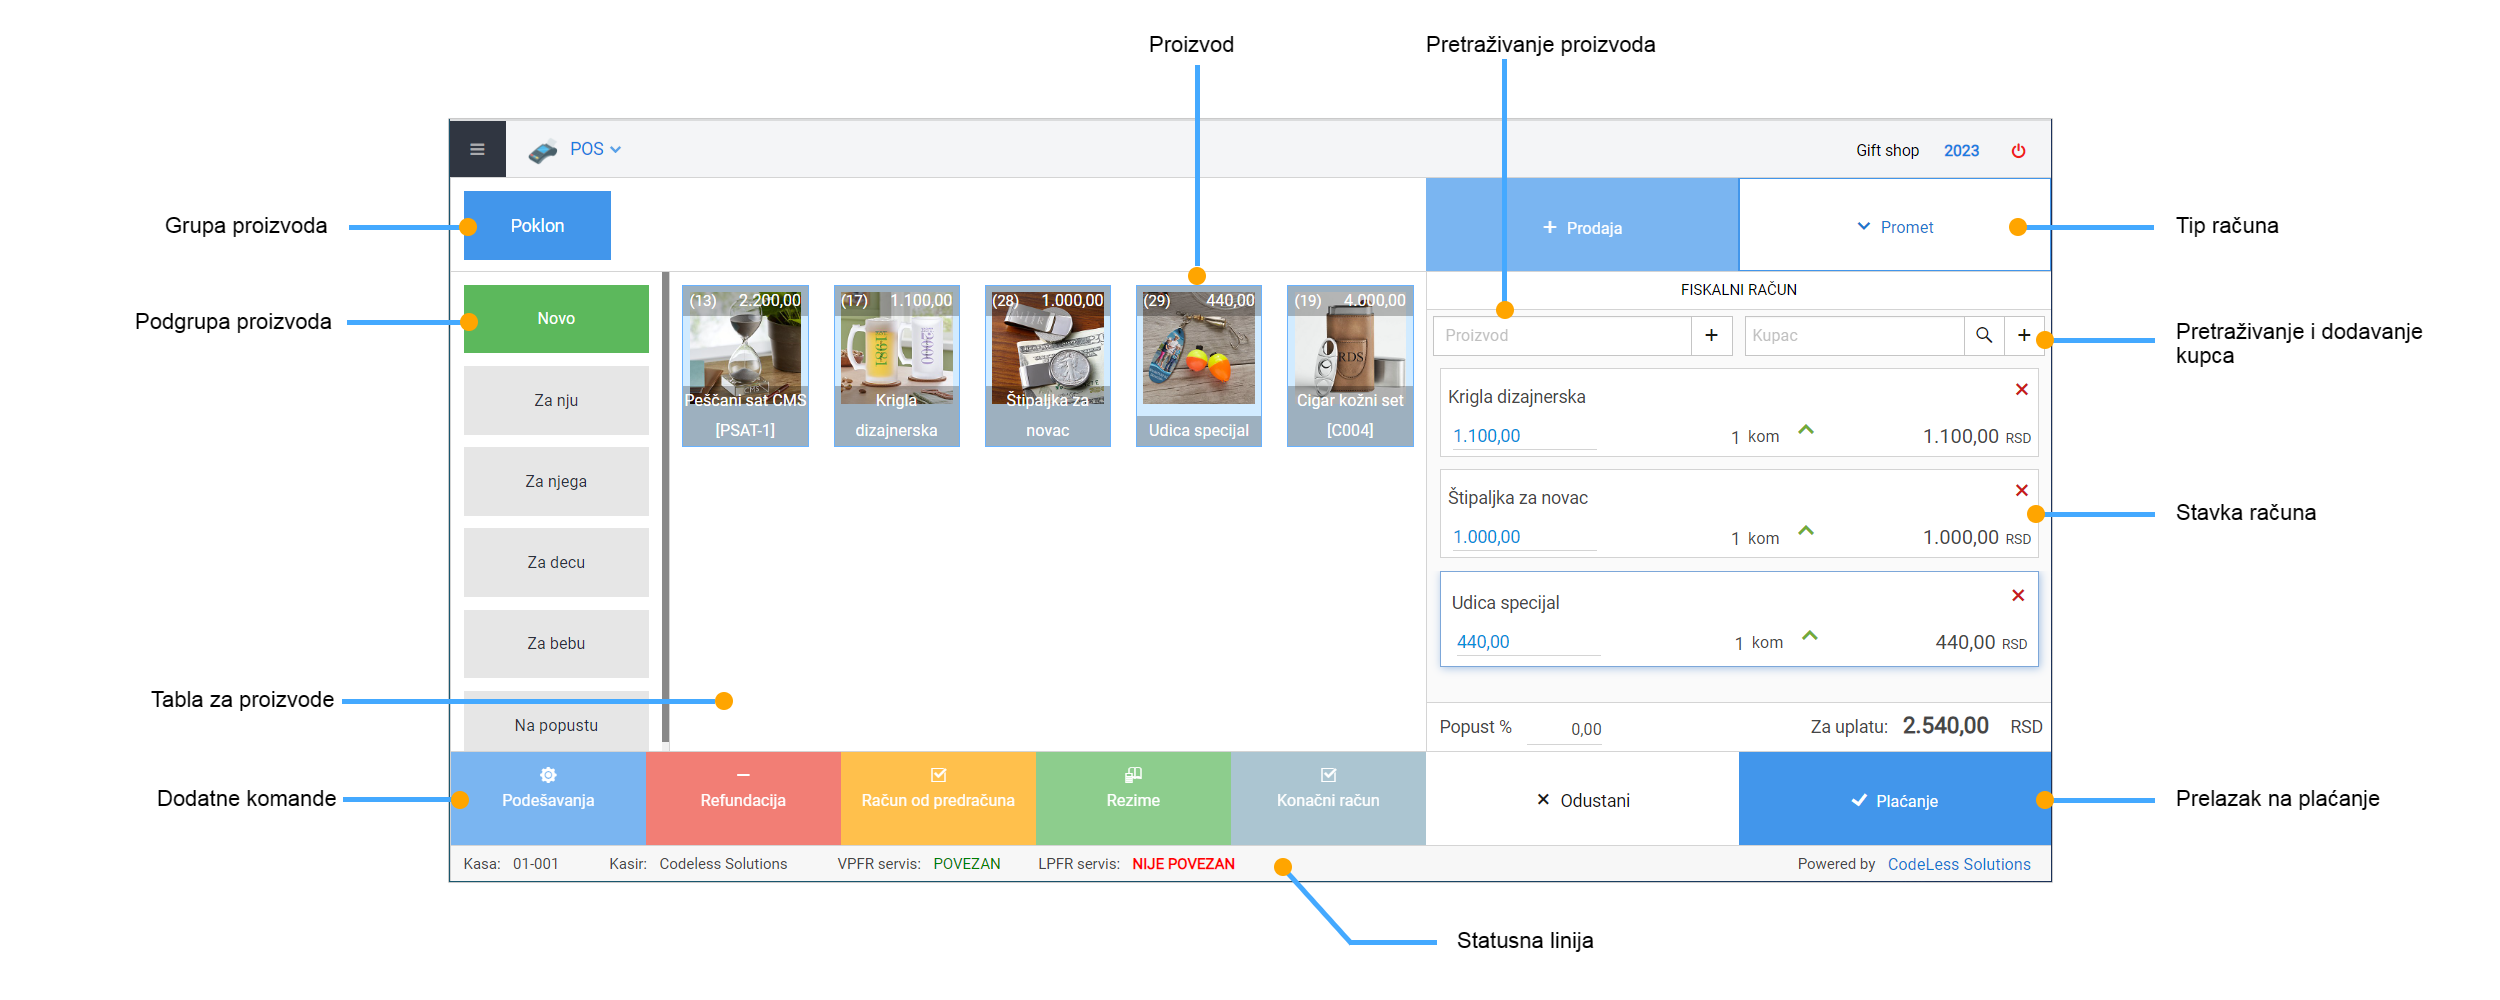Add Štipaljka za novac product tile

point(1047,366)
